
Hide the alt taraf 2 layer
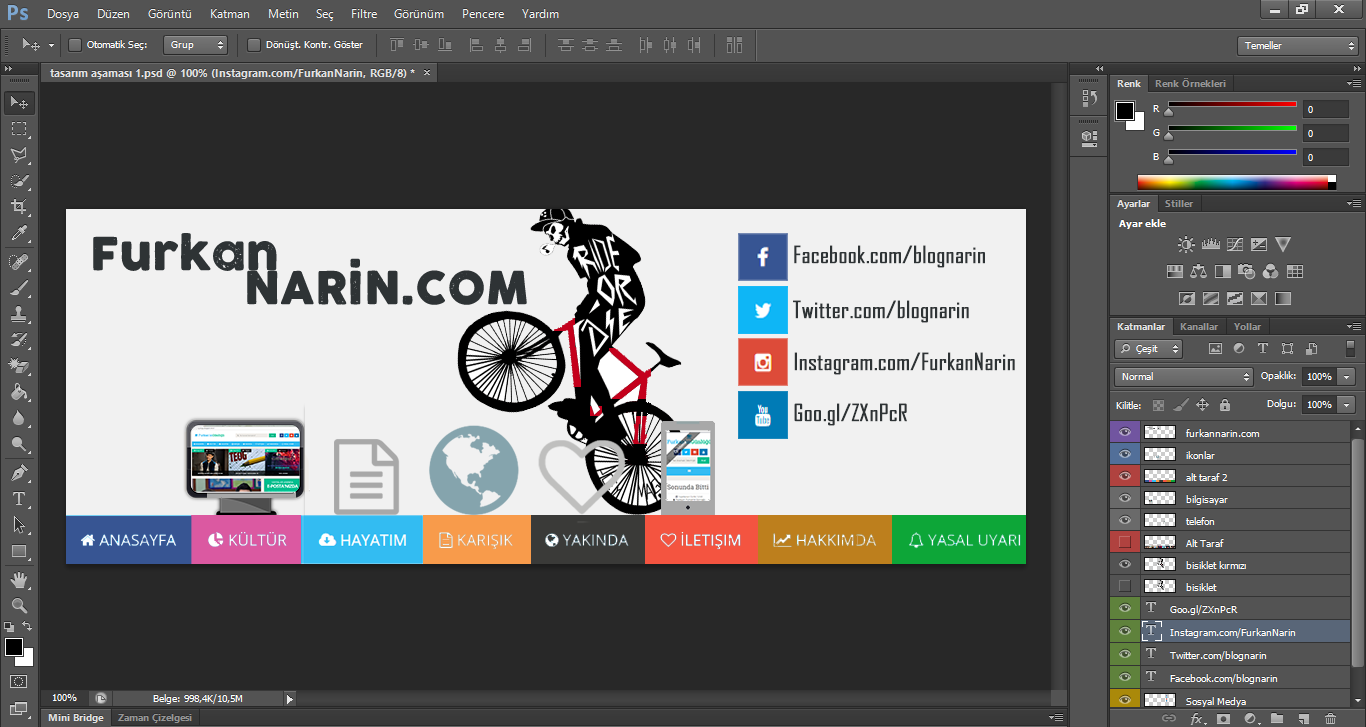[1125, 477]
